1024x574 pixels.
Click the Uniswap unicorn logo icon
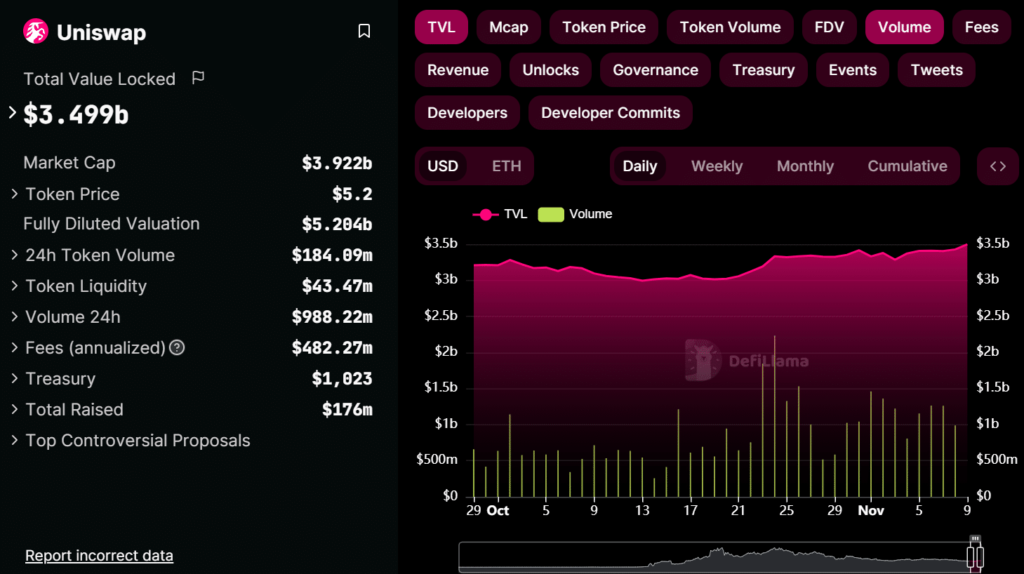[x=36, y=32]
